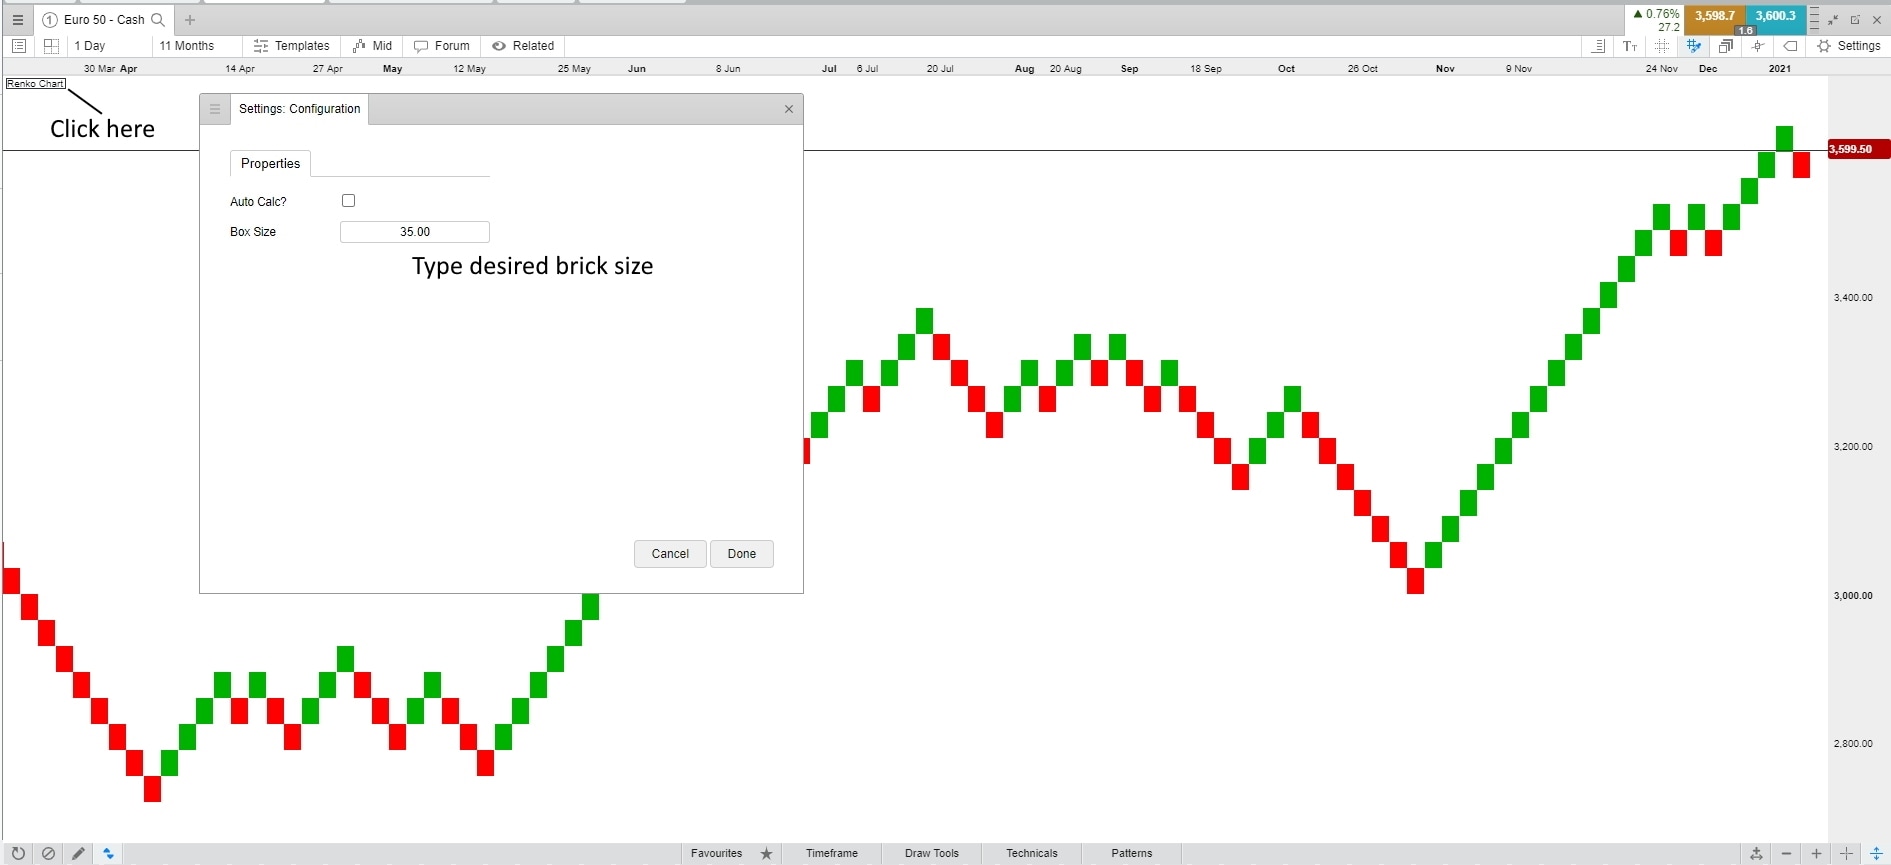1891x865 pixels.
Task: Click the Cancel button in dialog
Action: pyautogui.click(x=670, y=554)
